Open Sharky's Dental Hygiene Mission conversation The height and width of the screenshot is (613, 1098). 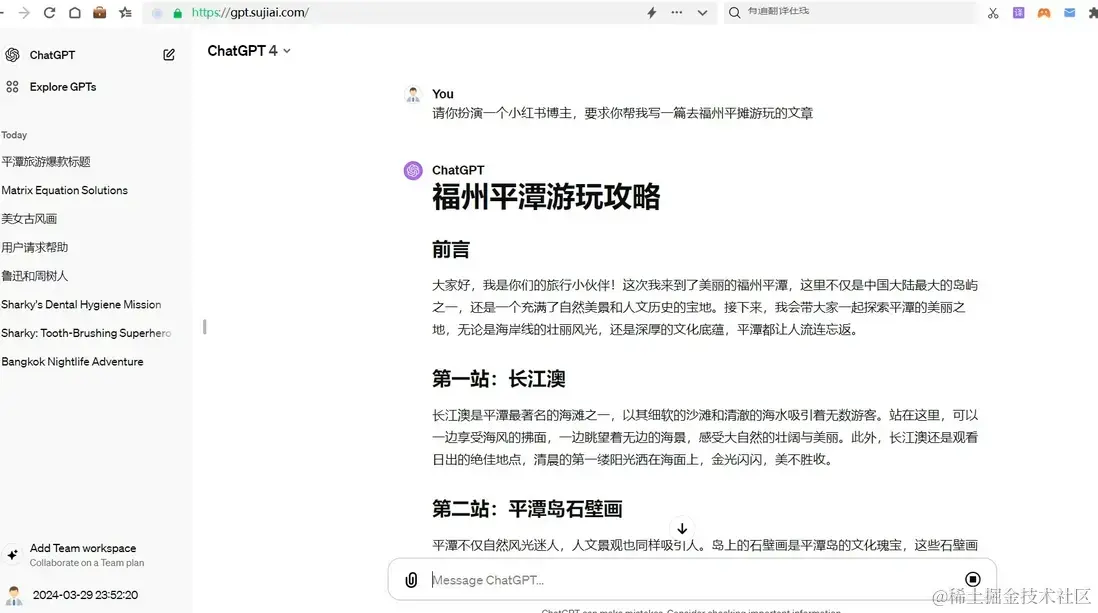click(81, 304)
